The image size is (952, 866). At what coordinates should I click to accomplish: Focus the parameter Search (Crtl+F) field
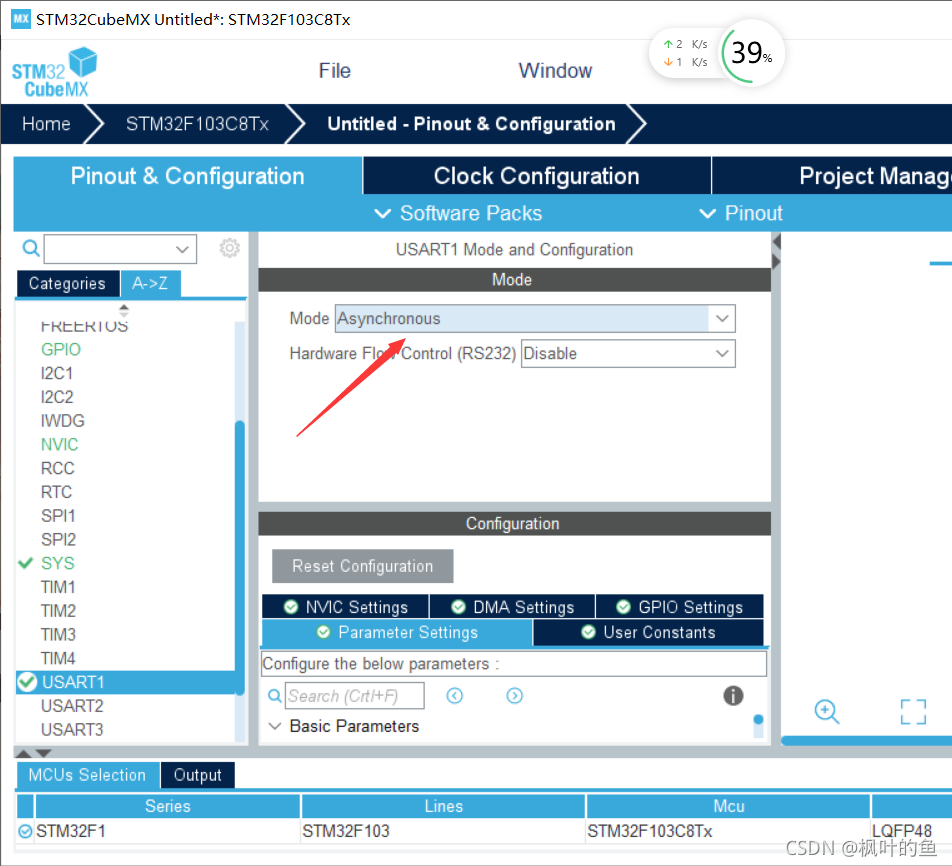[355, 695]
